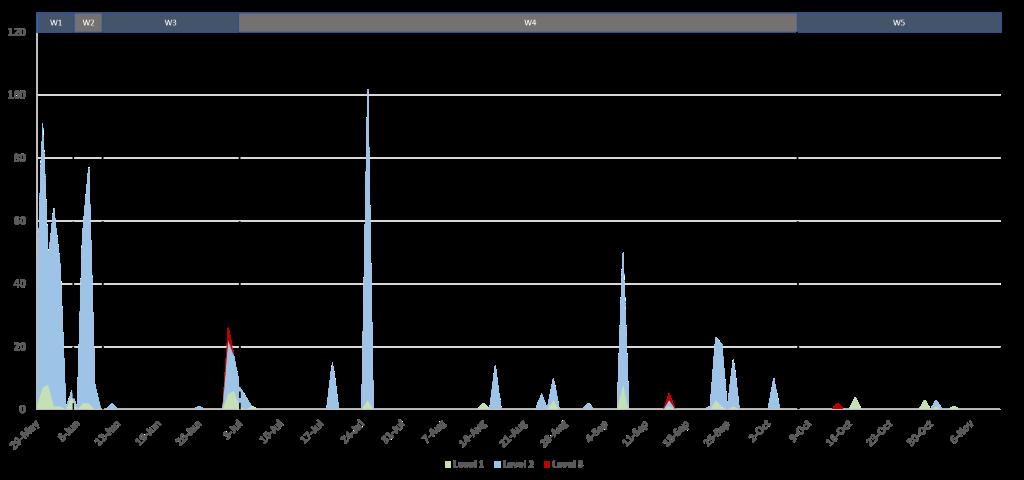Click the 'Level 2' legend label
Image resolution: width=1024 pixels, height=480 pixels.
(x=519, y=464)
